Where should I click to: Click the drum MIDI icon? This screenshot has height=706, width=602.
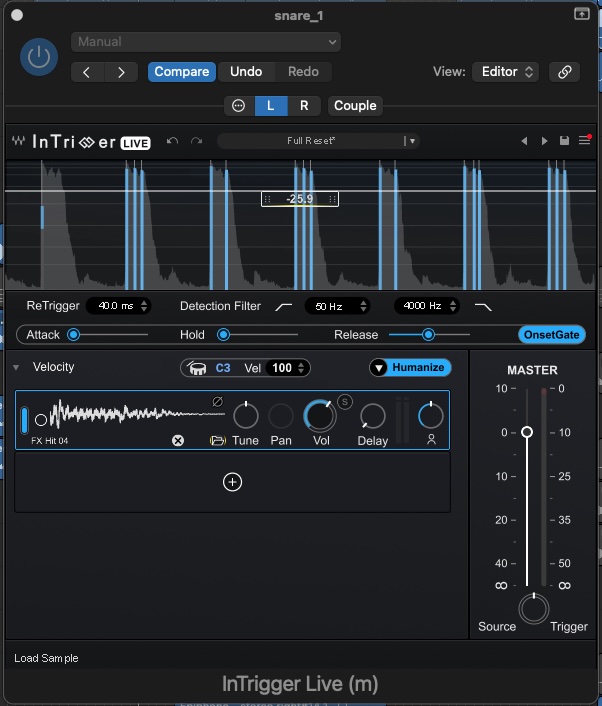coord(197,368)
